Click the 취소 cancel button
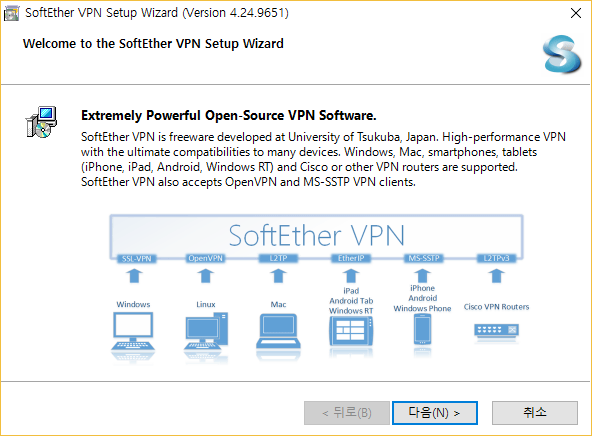Image resolution: width=592 pixels, height=436 pixels. pyautogui.click(x=535, y=413)
